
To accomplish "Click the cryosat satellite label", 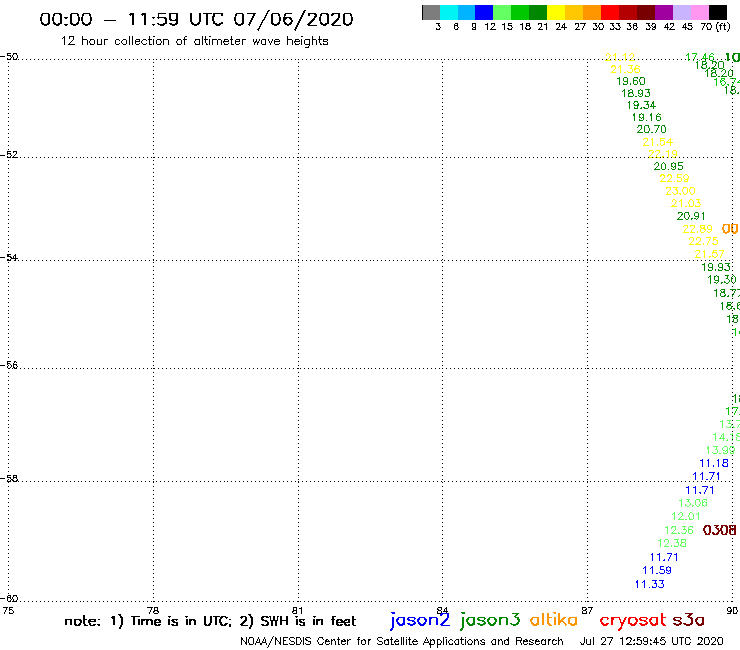I will coord(632,620).
